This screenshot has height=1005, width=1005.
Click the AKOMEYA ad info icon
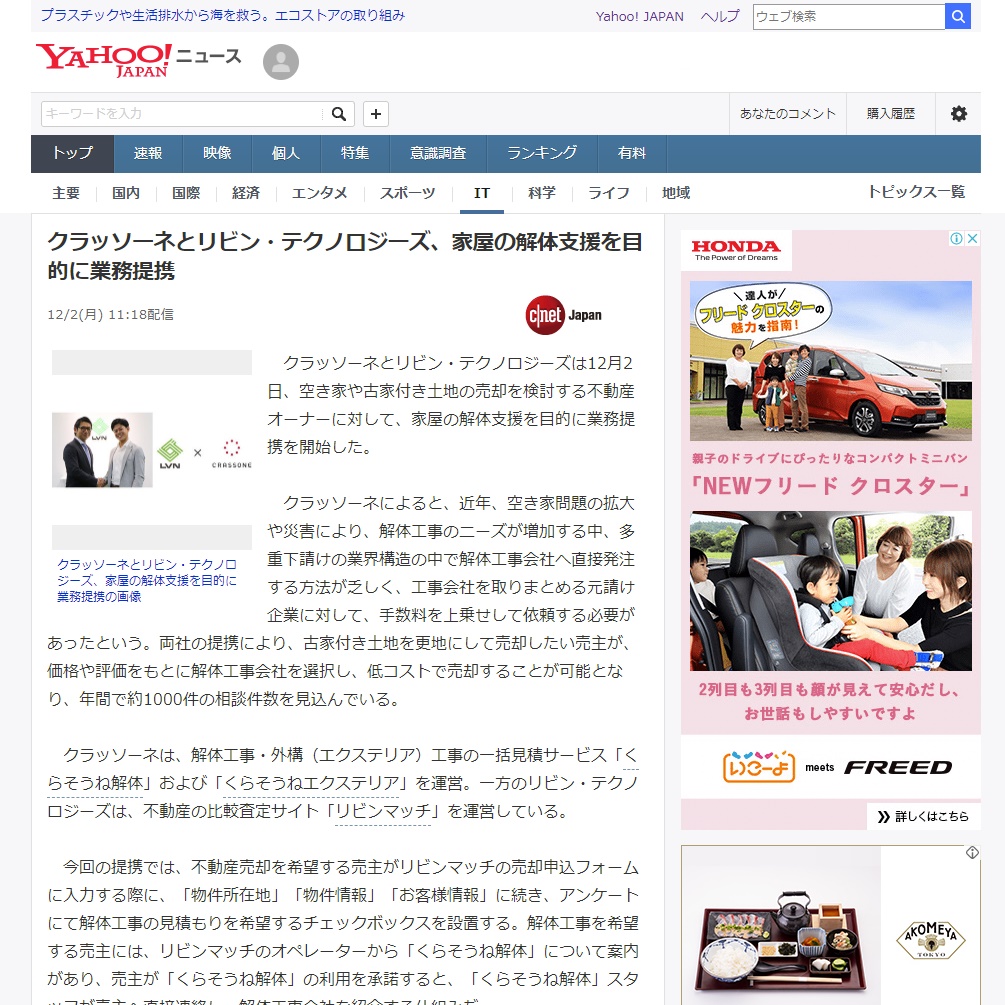tap(972, 852)
